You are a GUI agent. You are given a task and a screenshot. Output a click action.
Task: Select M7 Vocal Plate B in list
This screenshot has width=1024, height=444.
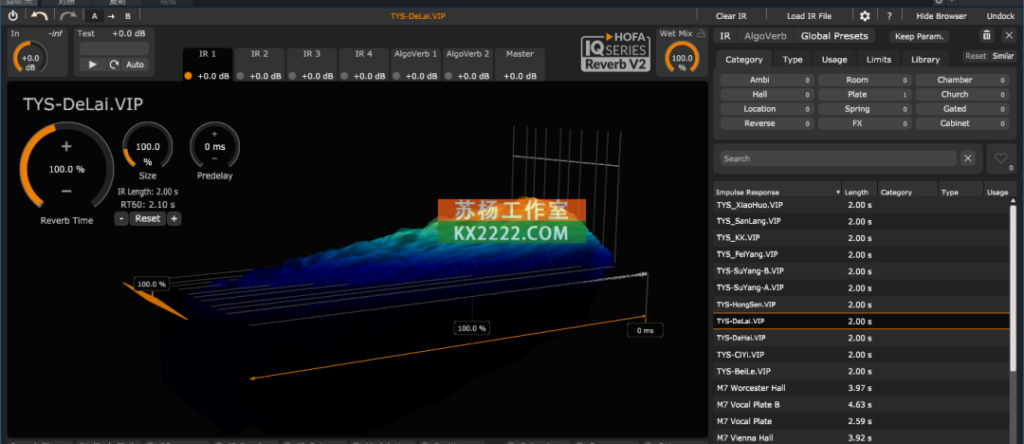(x=860, y=405)
